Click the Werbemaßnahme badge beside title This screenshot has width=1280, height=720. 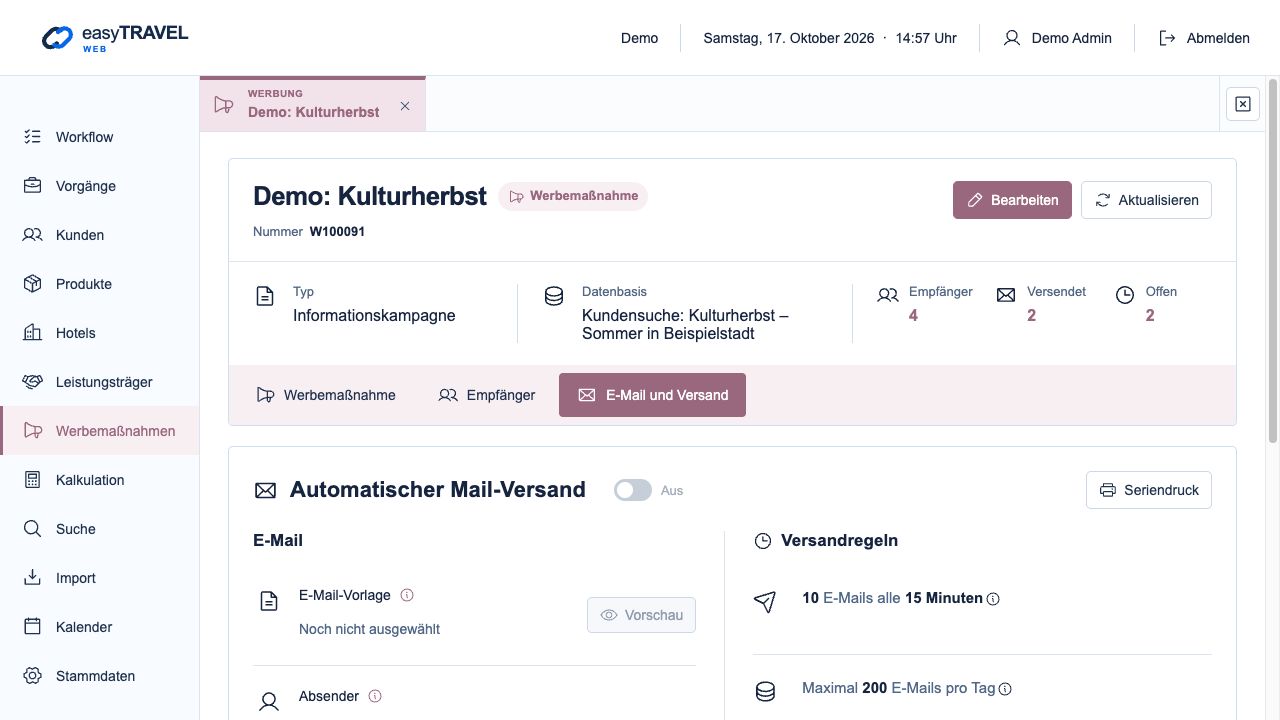(x=574, y=196)
